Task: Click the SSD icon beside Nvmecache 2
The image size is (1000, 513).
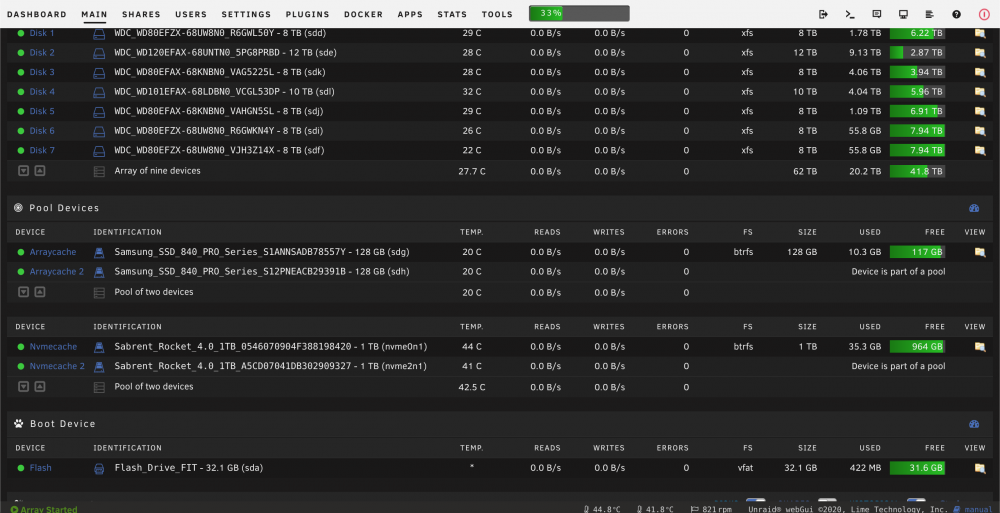Action: click(x=99, y=367)
